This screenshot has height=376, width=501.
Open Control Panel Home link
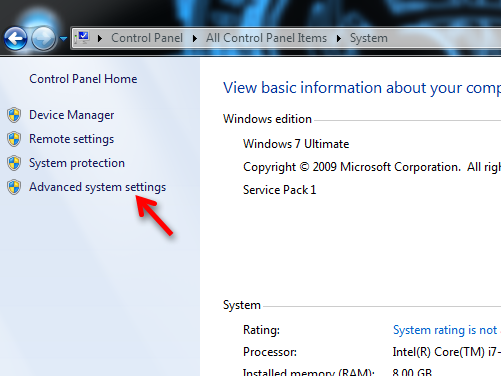83,79
